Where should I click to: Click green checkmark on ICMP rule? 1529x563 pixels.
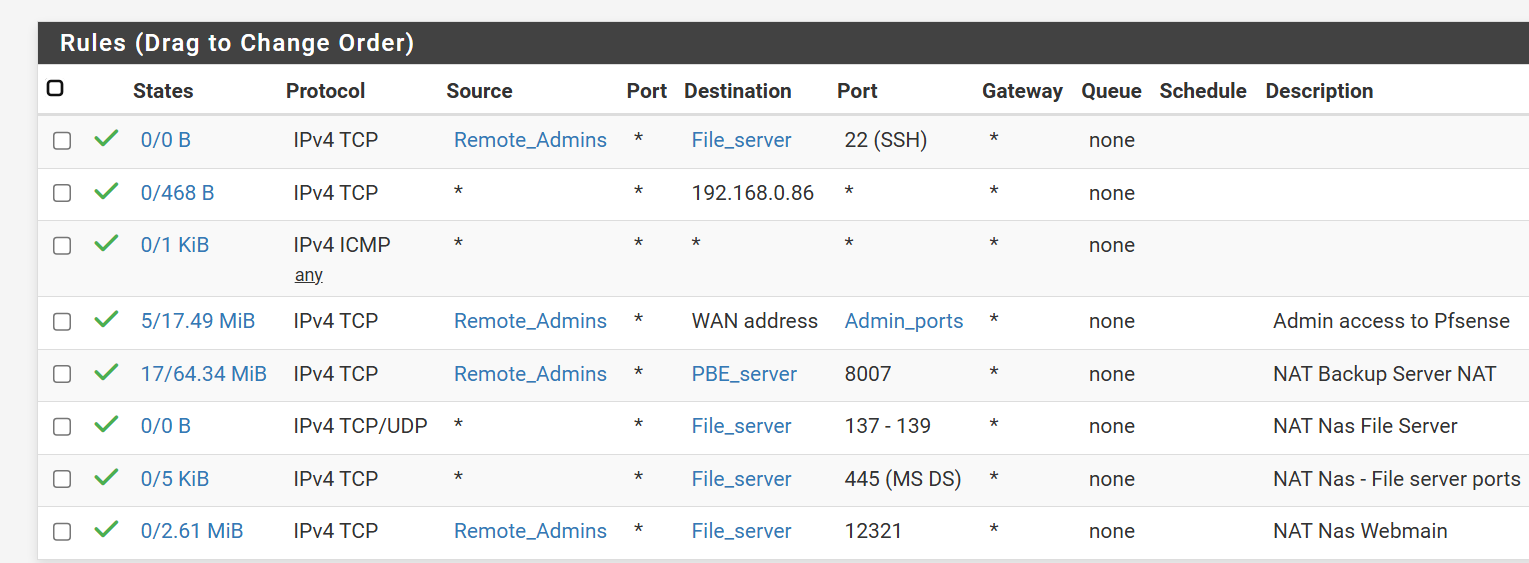coord(106,244)
